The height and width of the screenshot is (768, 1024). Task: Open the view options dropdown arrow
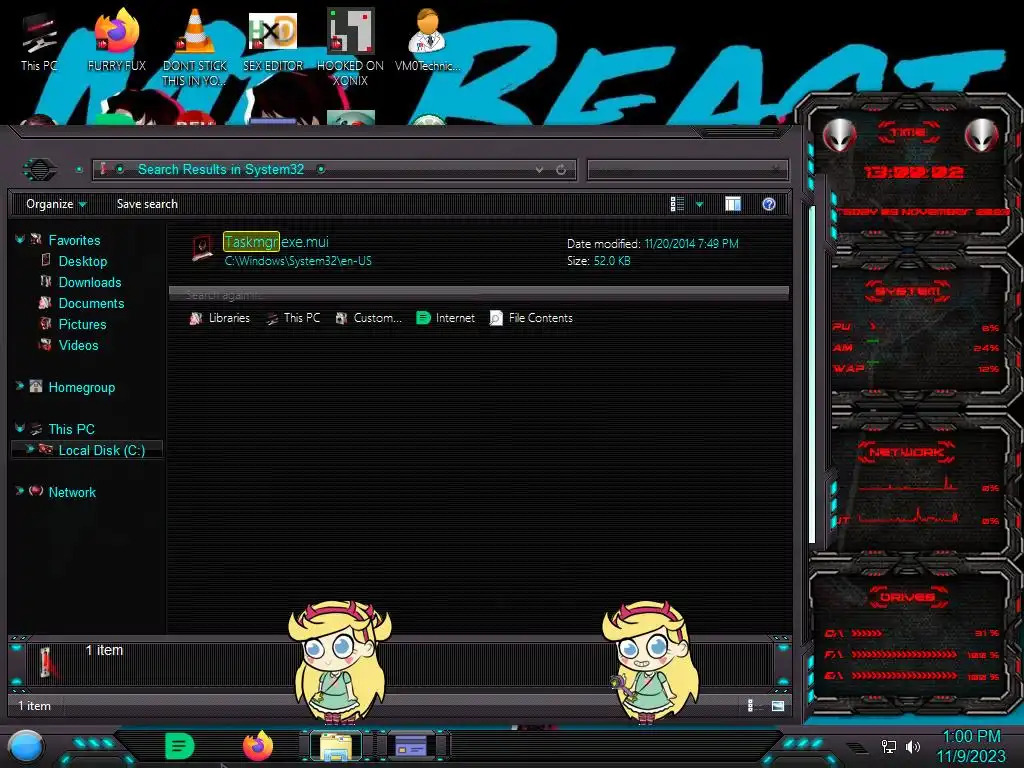pos(699,204)
